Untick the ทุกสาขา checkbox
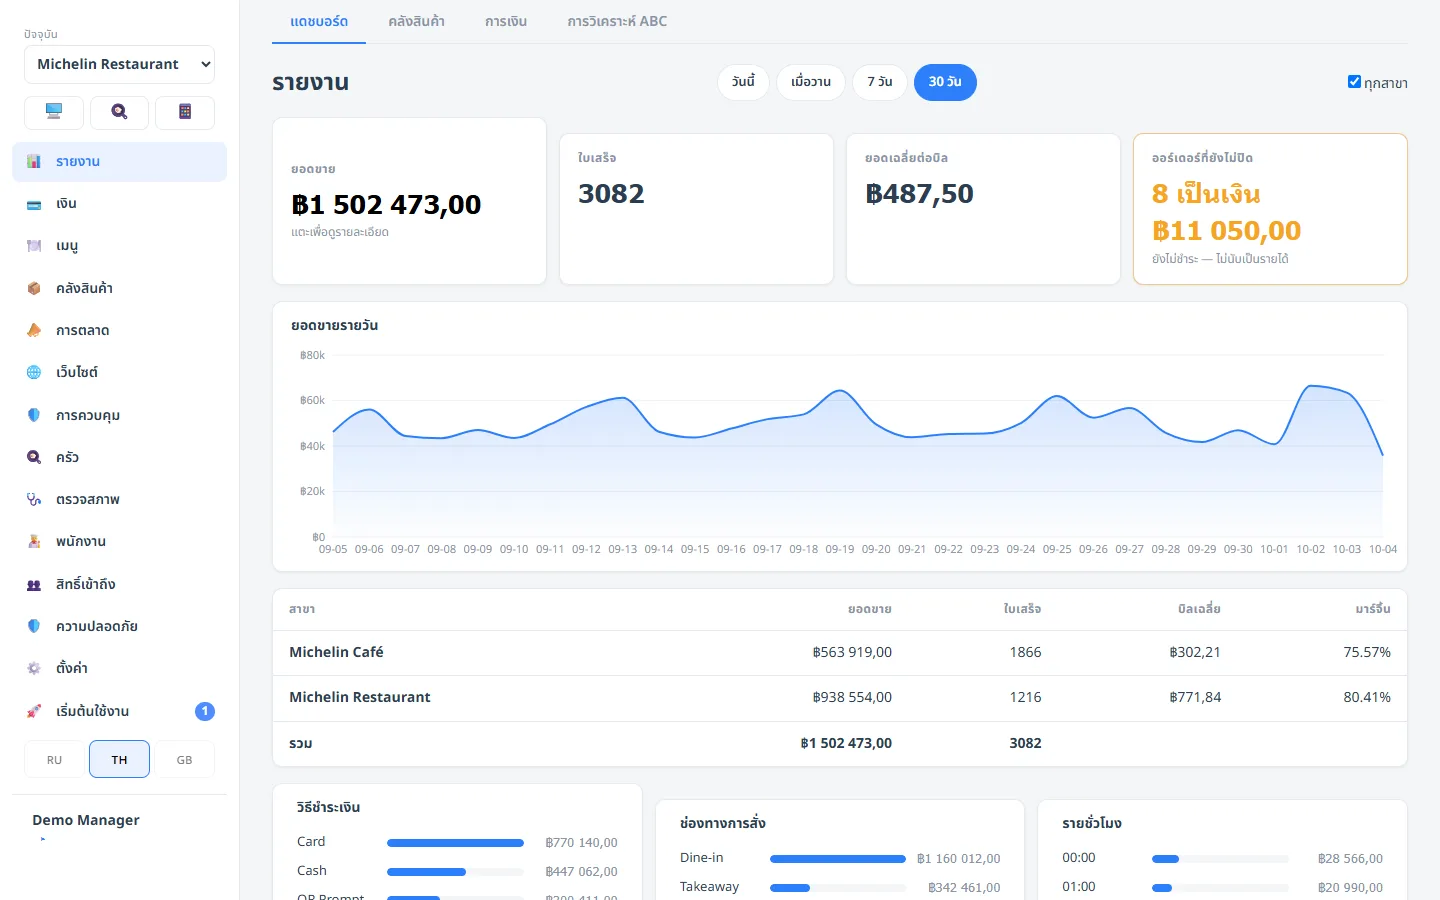 tap(1354, 82)
